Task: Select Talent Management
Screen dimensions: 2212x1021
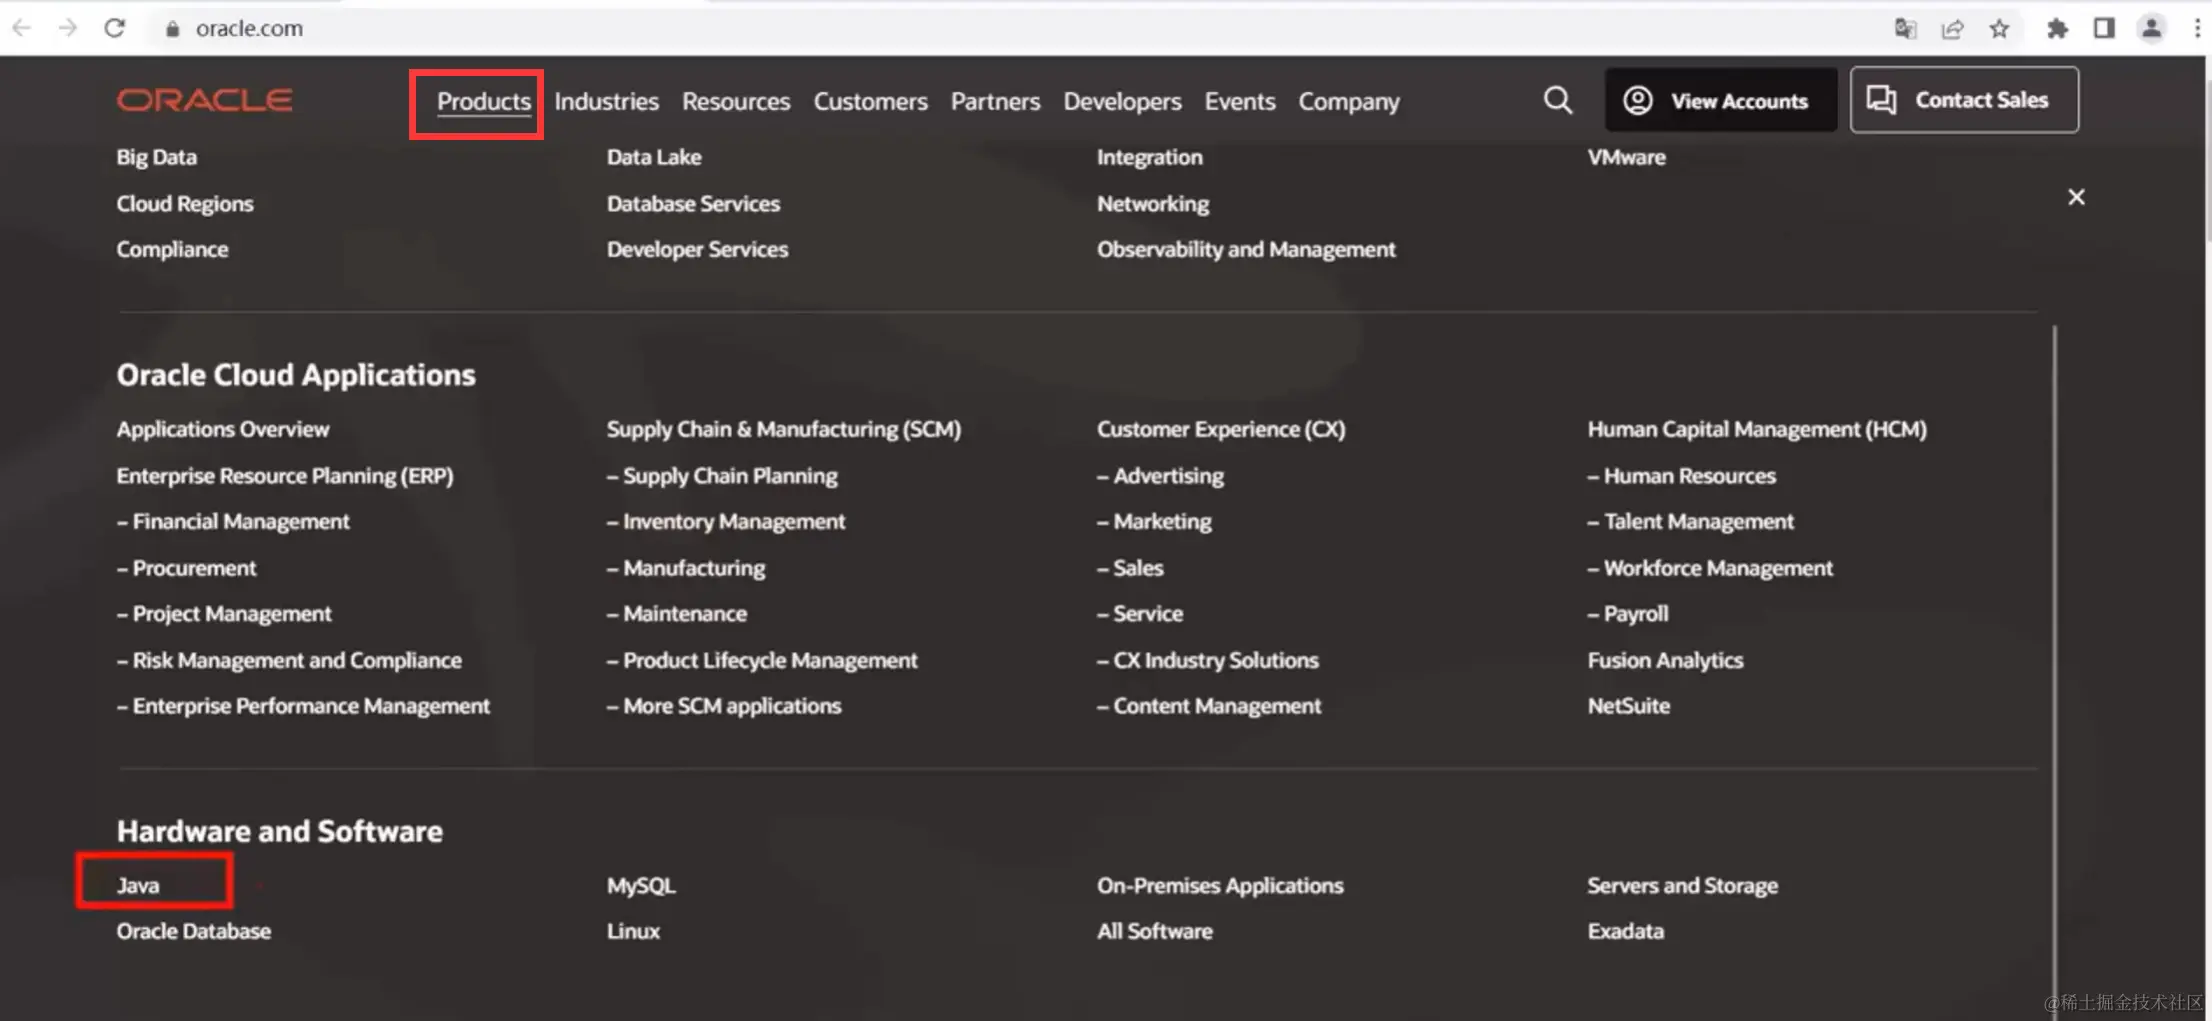Action: (1691, 521)
